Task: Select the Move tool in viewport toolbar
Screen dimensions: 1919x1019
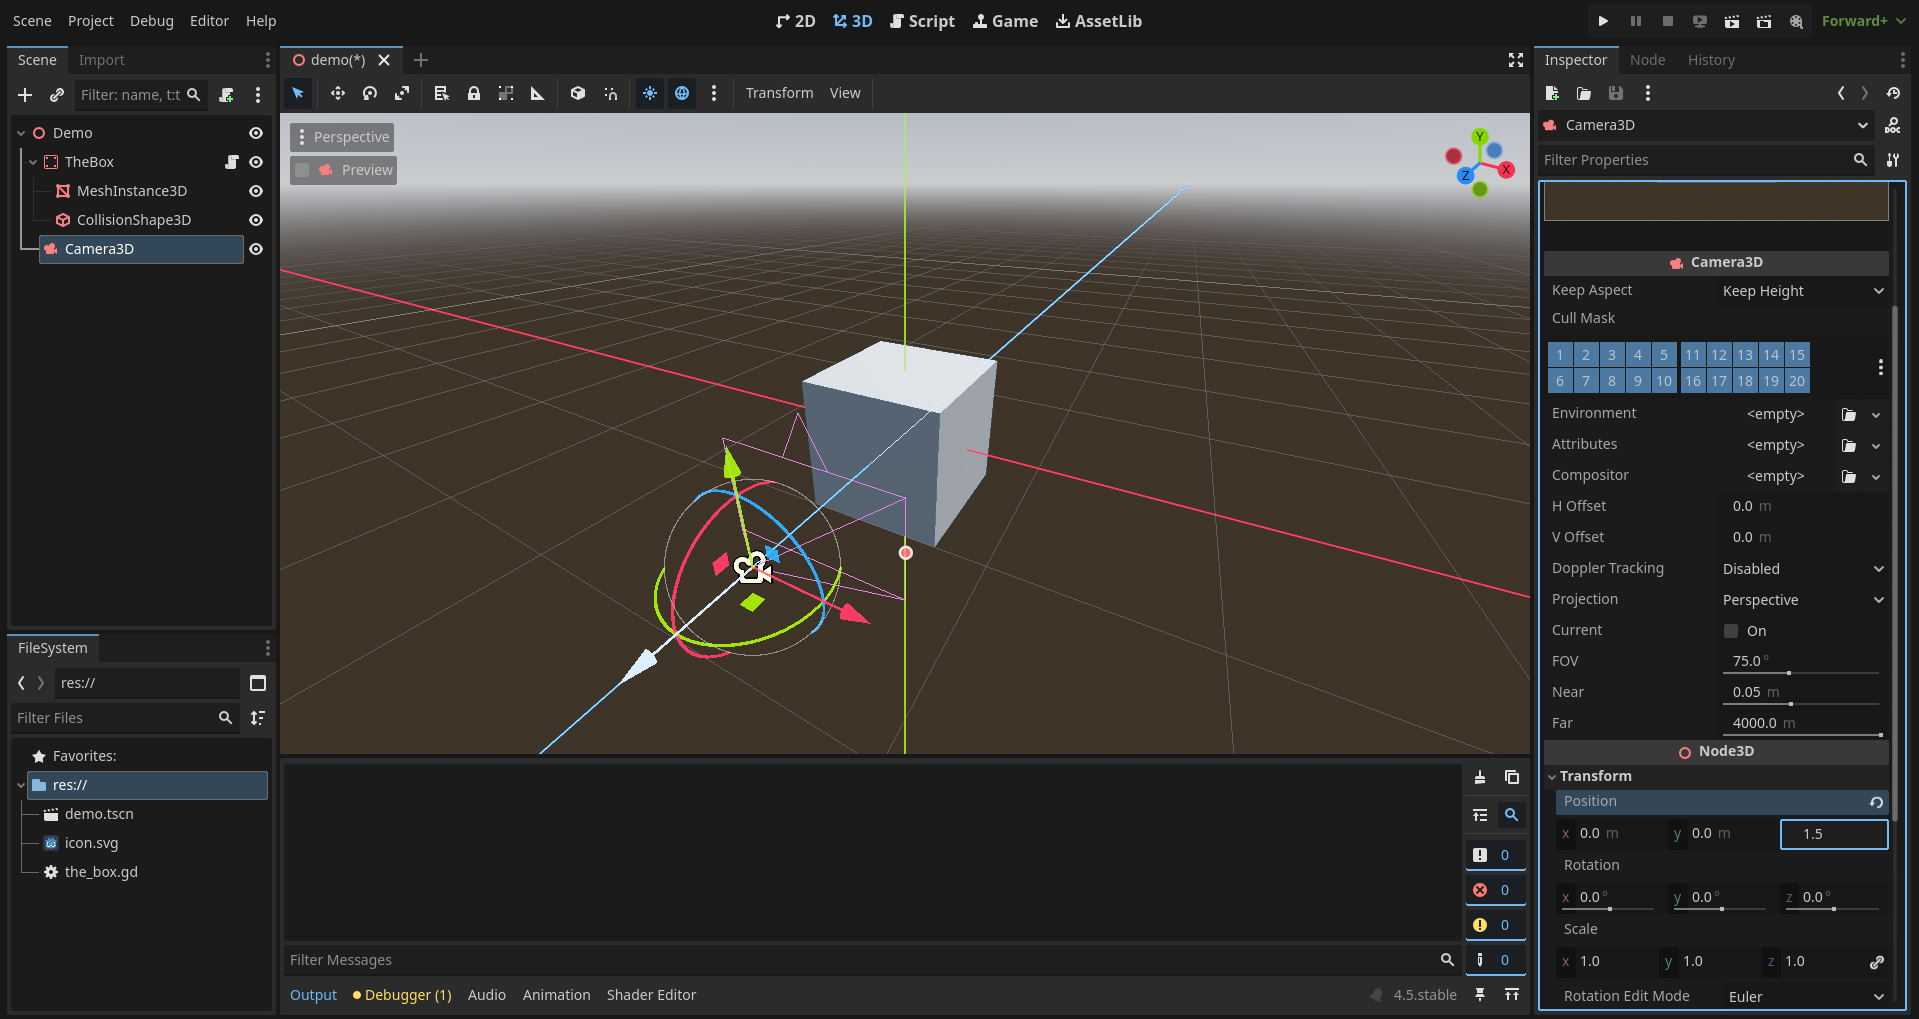Action: [338, 93]
